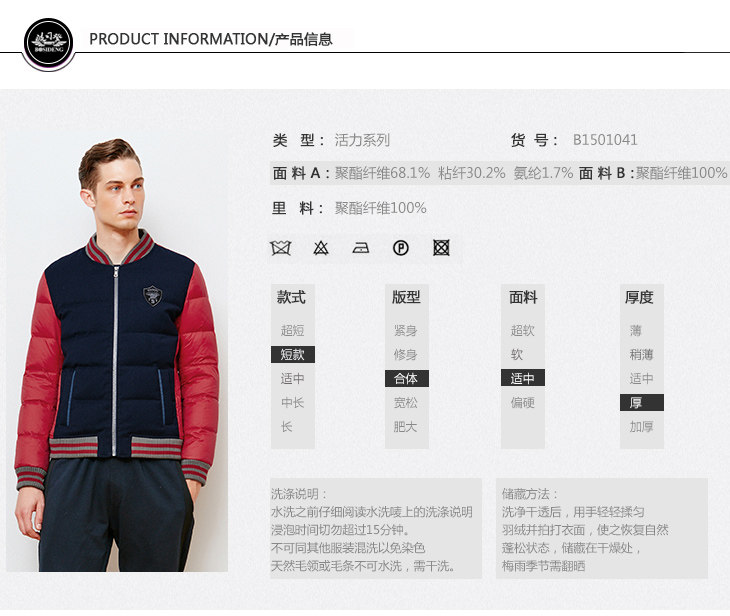Select the 适中 fabric softness option
This screenshot has width=730, height=616.
(523, 379)
